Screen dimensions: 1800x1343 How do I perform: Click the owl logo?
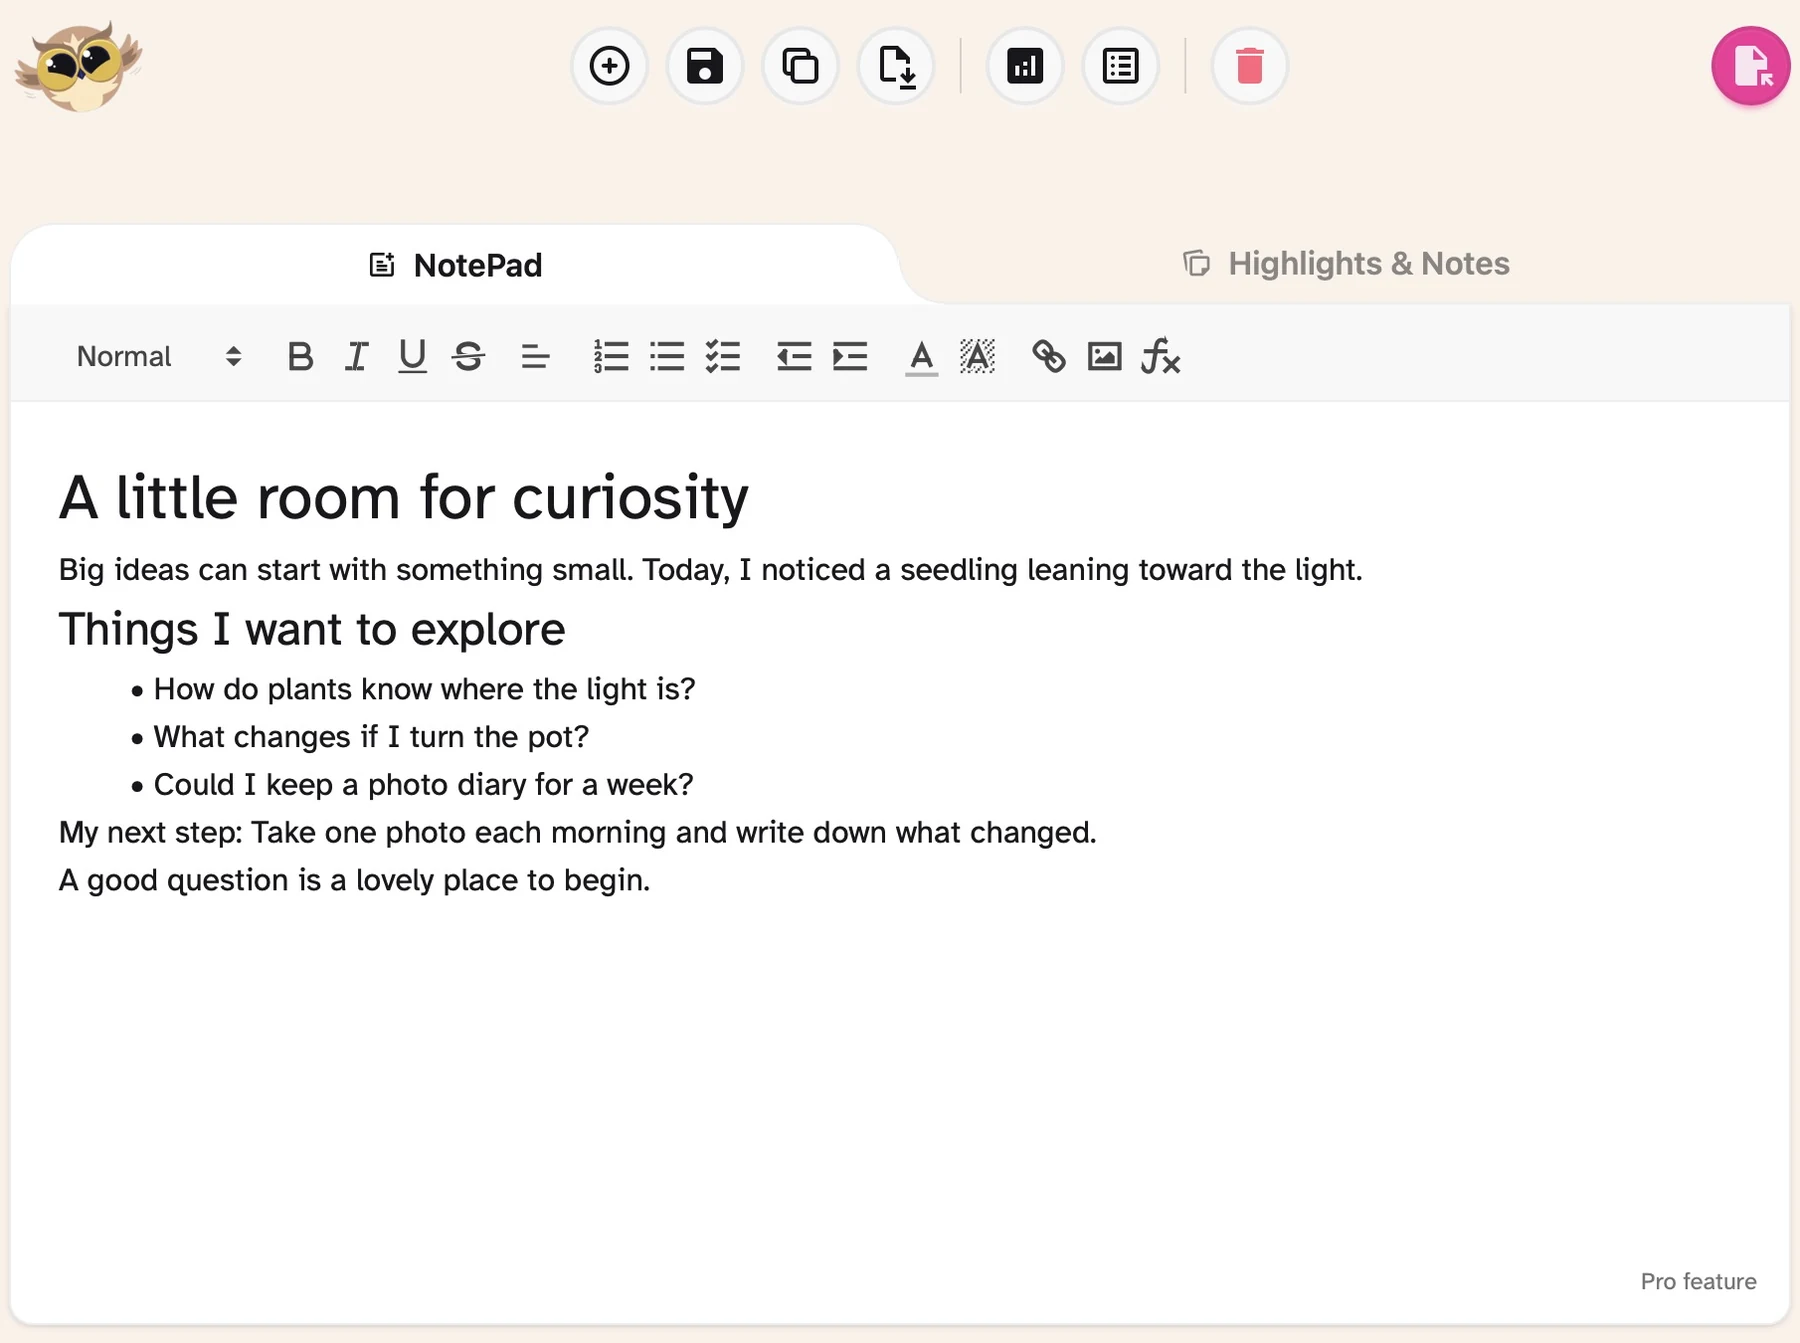coord(78,66)
